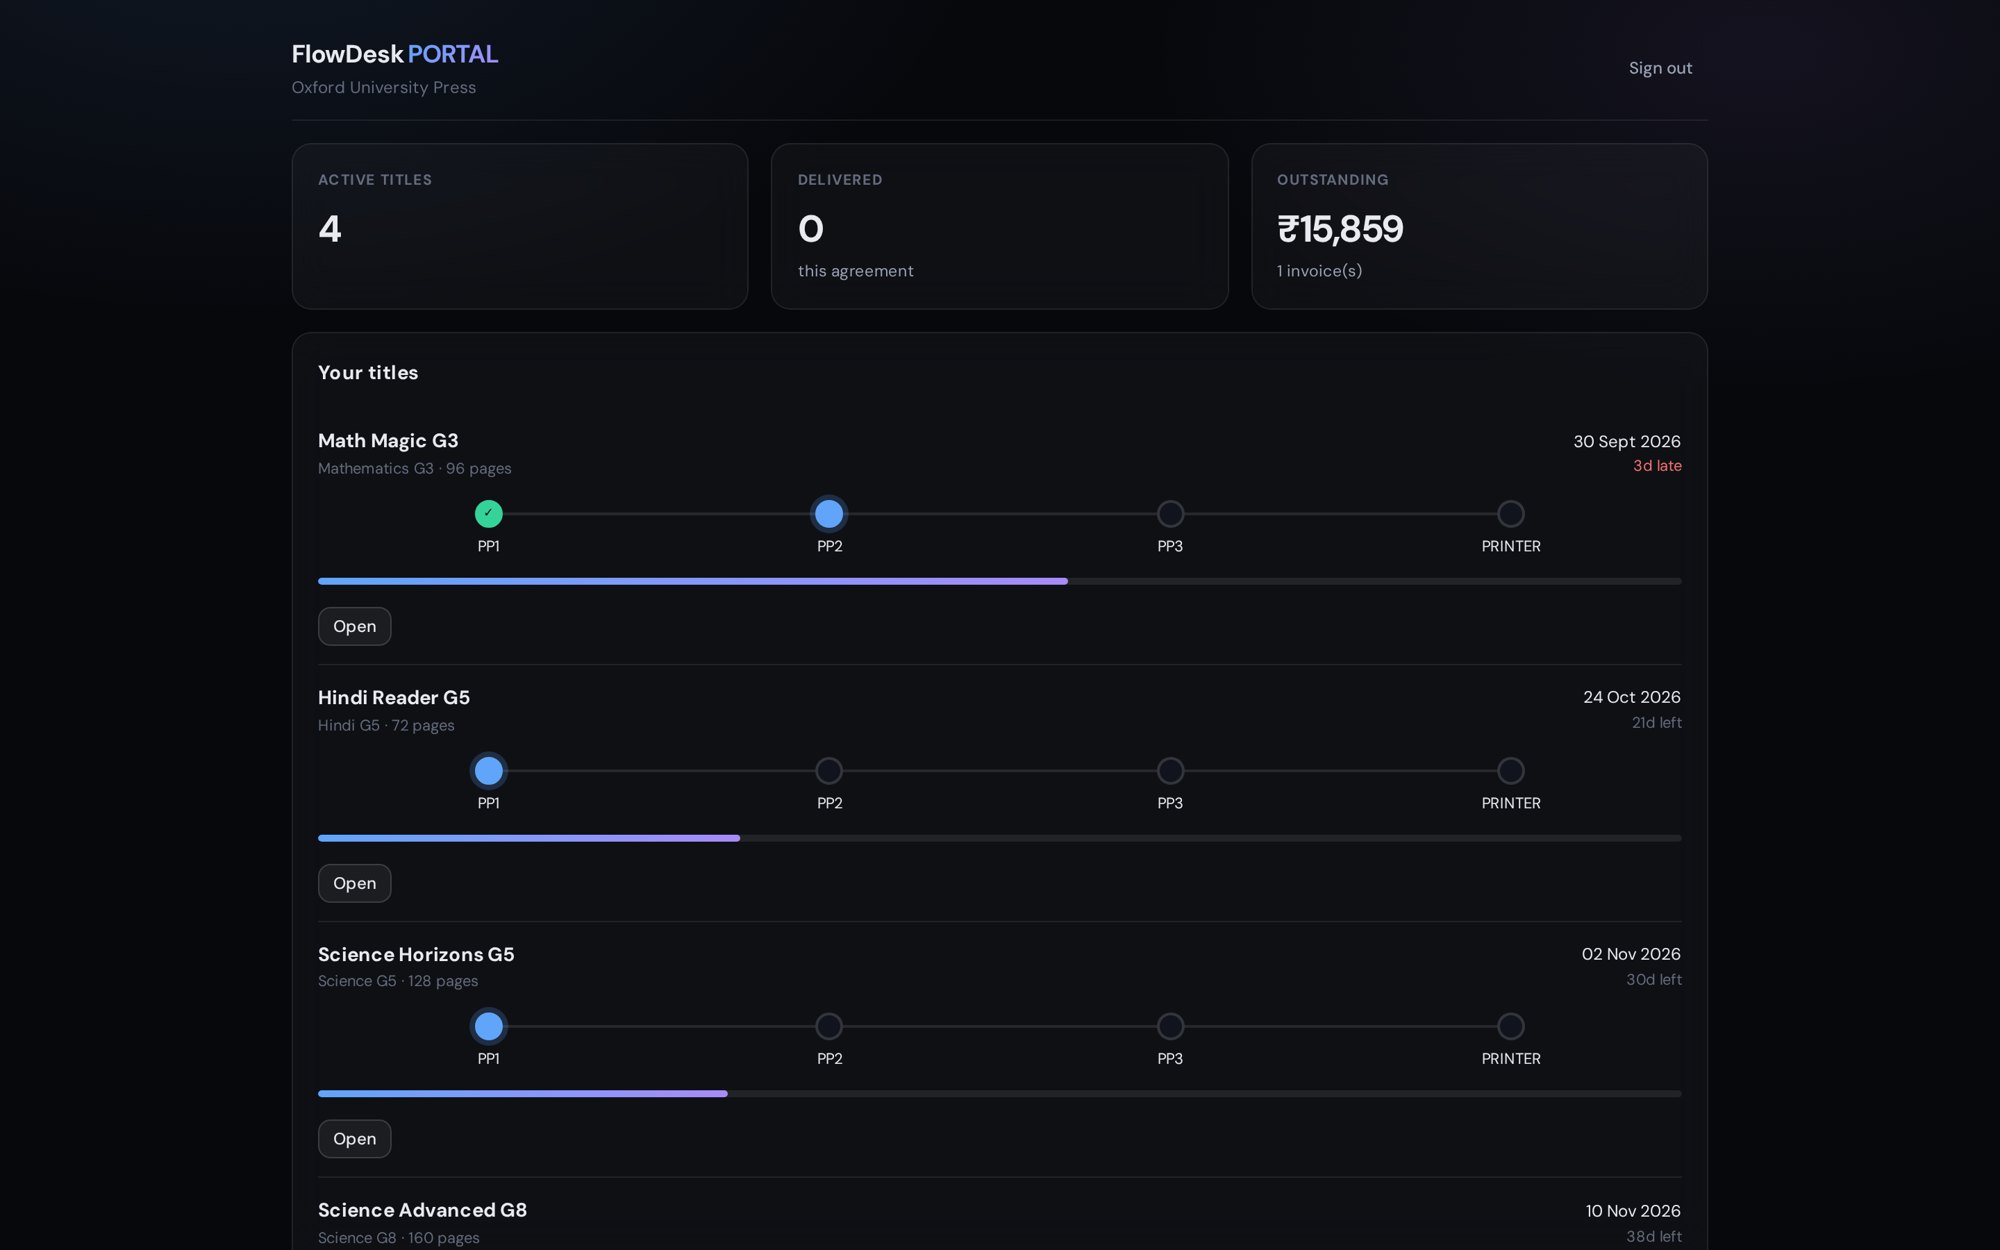This screenshot has height=1250, width=2000.
Task: Click the '30 Sept 2026' due date
Action: (1627, 442)
